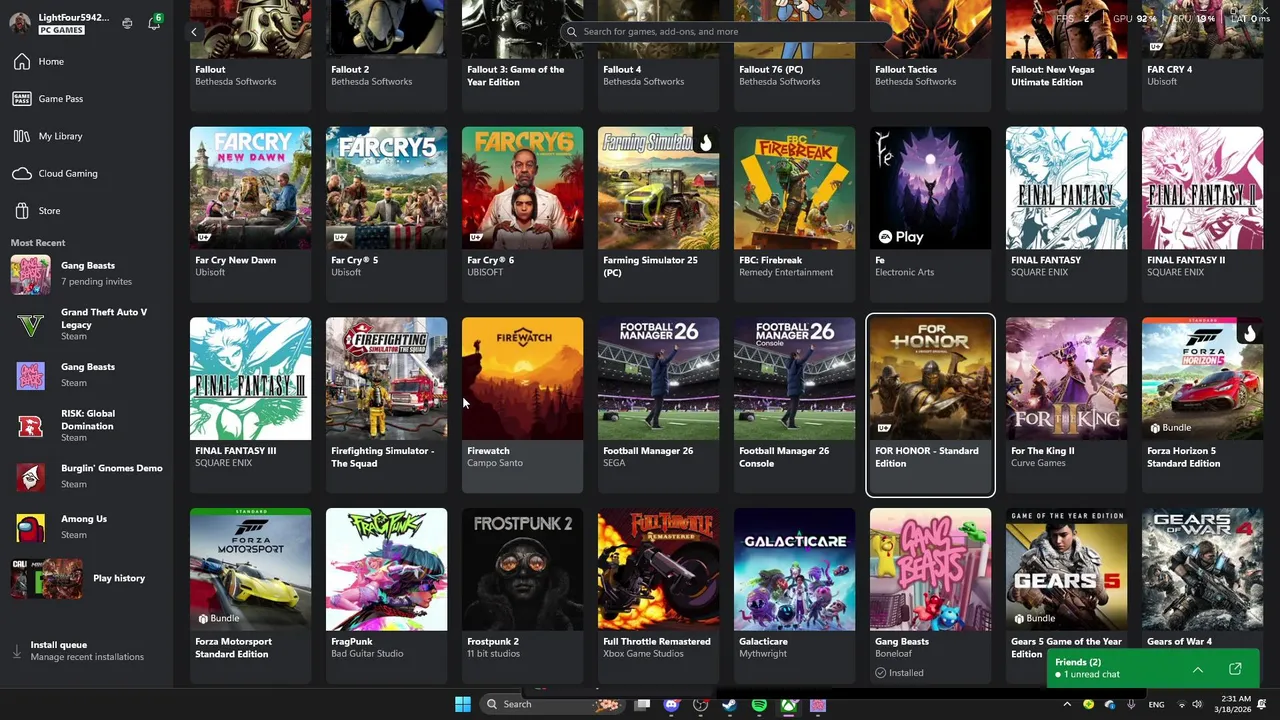Click the Fallout 76 (PC) title text
The width and height of the screenshot is (1280, 720).
[771, 70]
